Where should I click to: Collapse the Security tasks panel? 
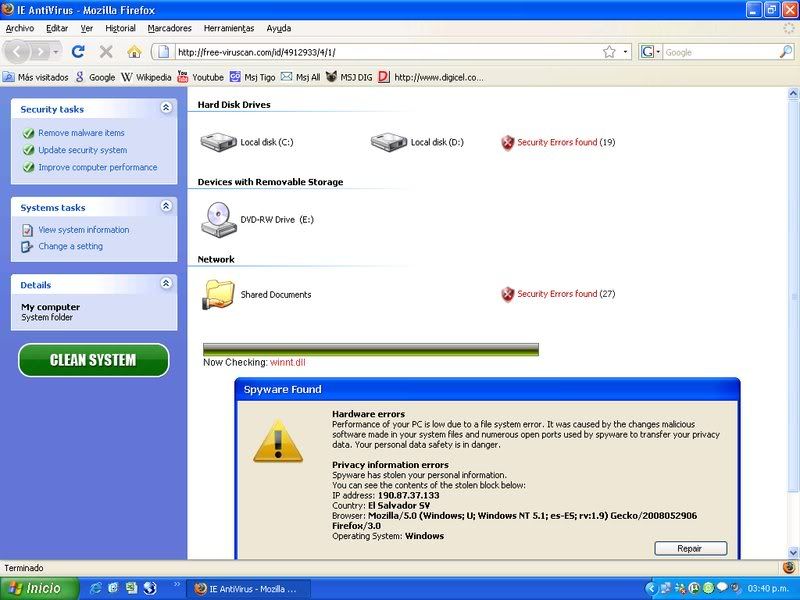click(x=166, y=107)
